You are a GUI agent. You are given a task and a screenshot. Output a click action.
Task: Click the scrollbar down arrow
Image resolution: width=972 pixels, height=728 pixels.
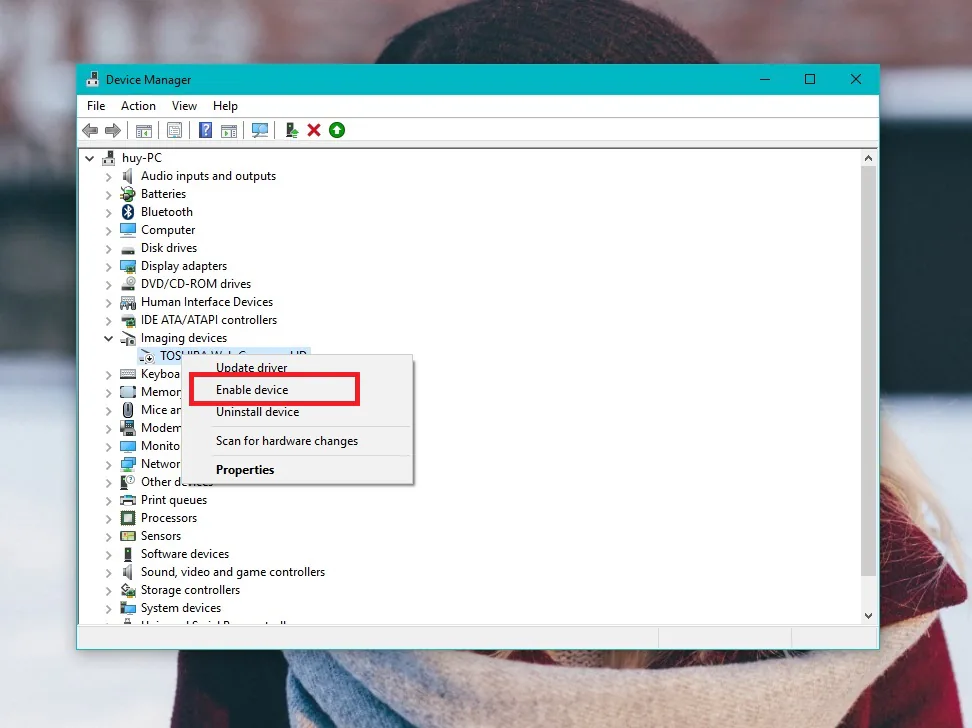click(x=868, y=616)
